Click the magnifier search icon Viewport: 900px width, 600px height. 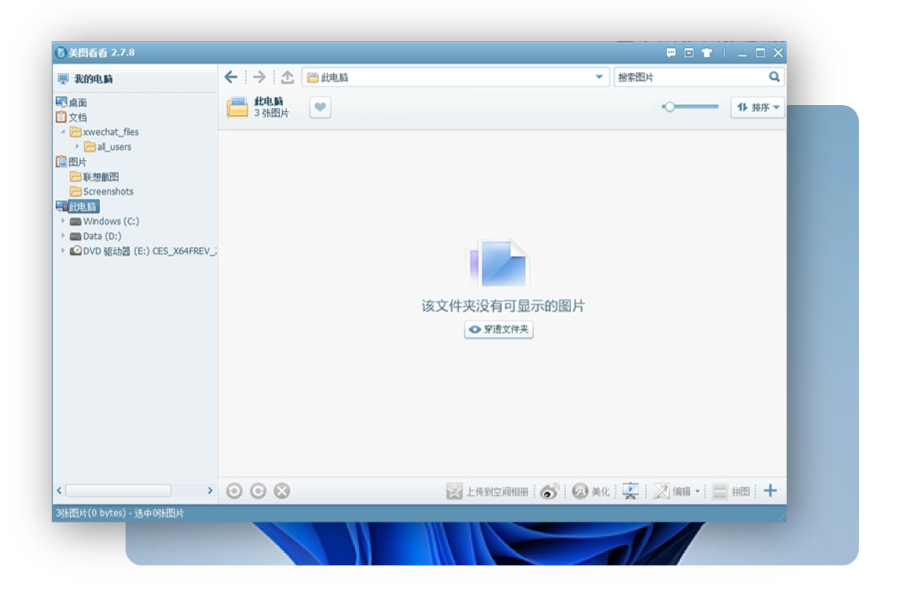[774, 77]
